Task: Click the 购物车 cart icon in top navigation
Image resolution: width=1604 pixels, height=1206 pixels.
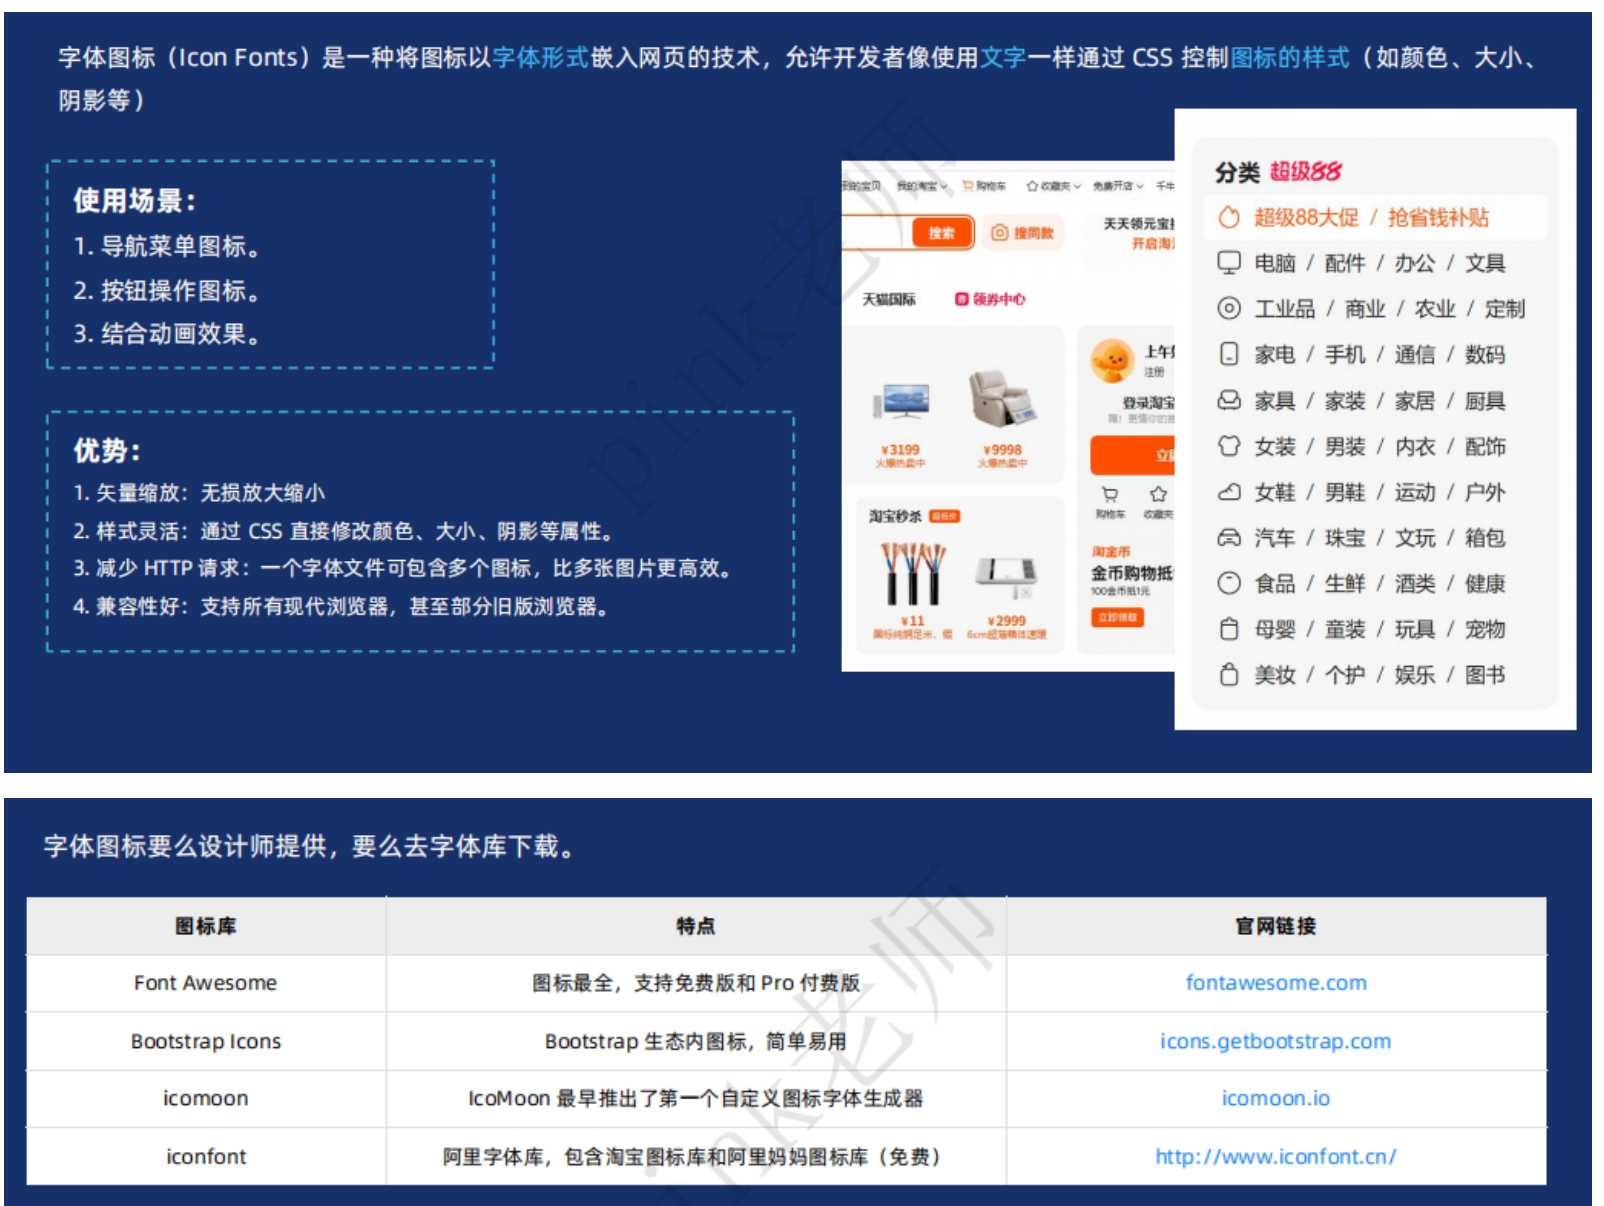Action: point(968,186)
